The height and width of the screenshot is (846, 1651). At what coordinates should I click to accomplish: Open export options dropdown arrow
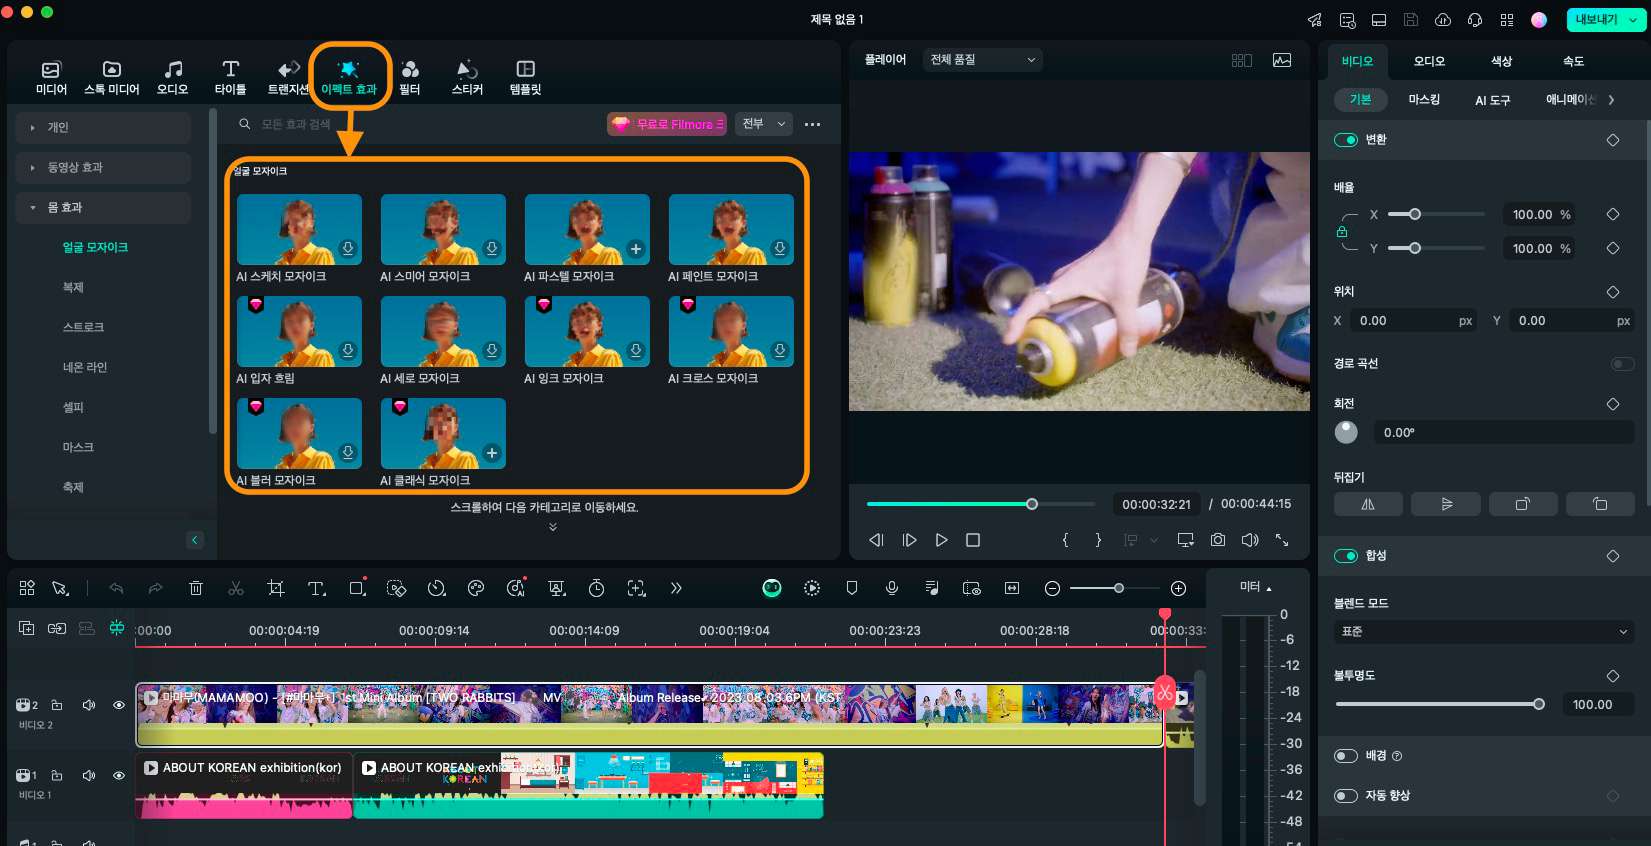coord(1635,19)
